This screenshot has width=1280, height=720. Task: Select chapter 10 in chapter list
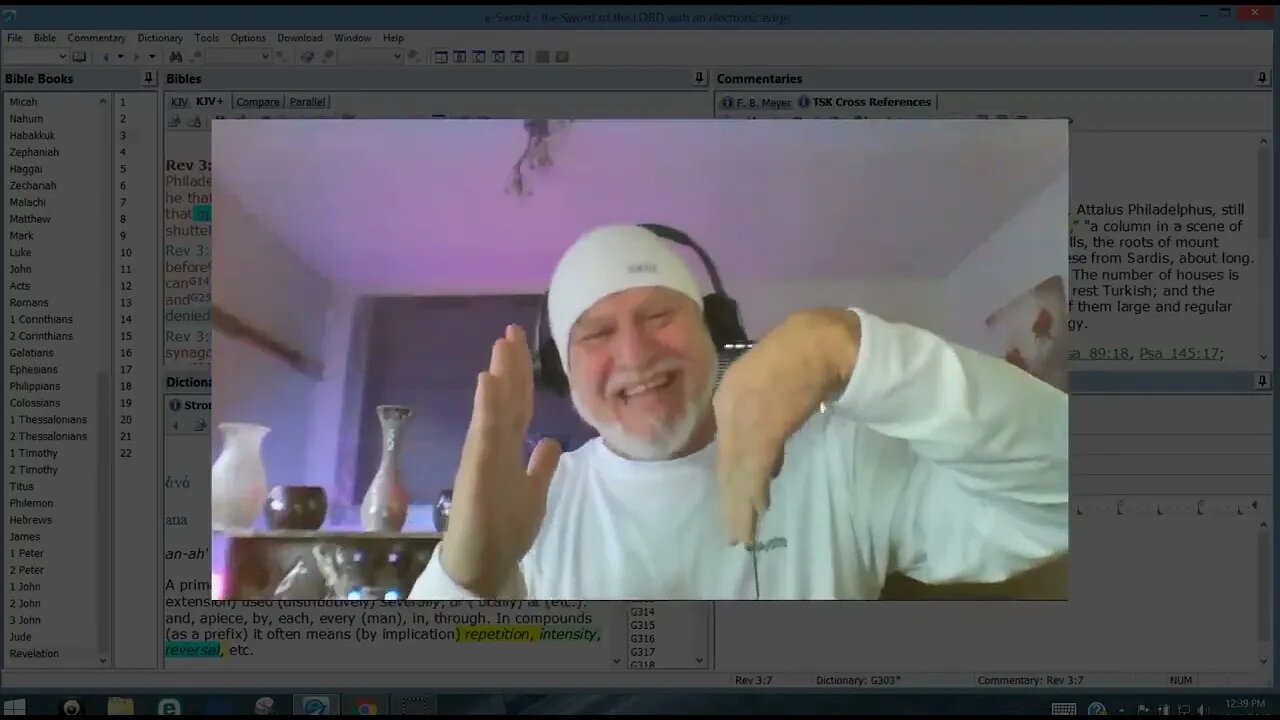[126, 252]
